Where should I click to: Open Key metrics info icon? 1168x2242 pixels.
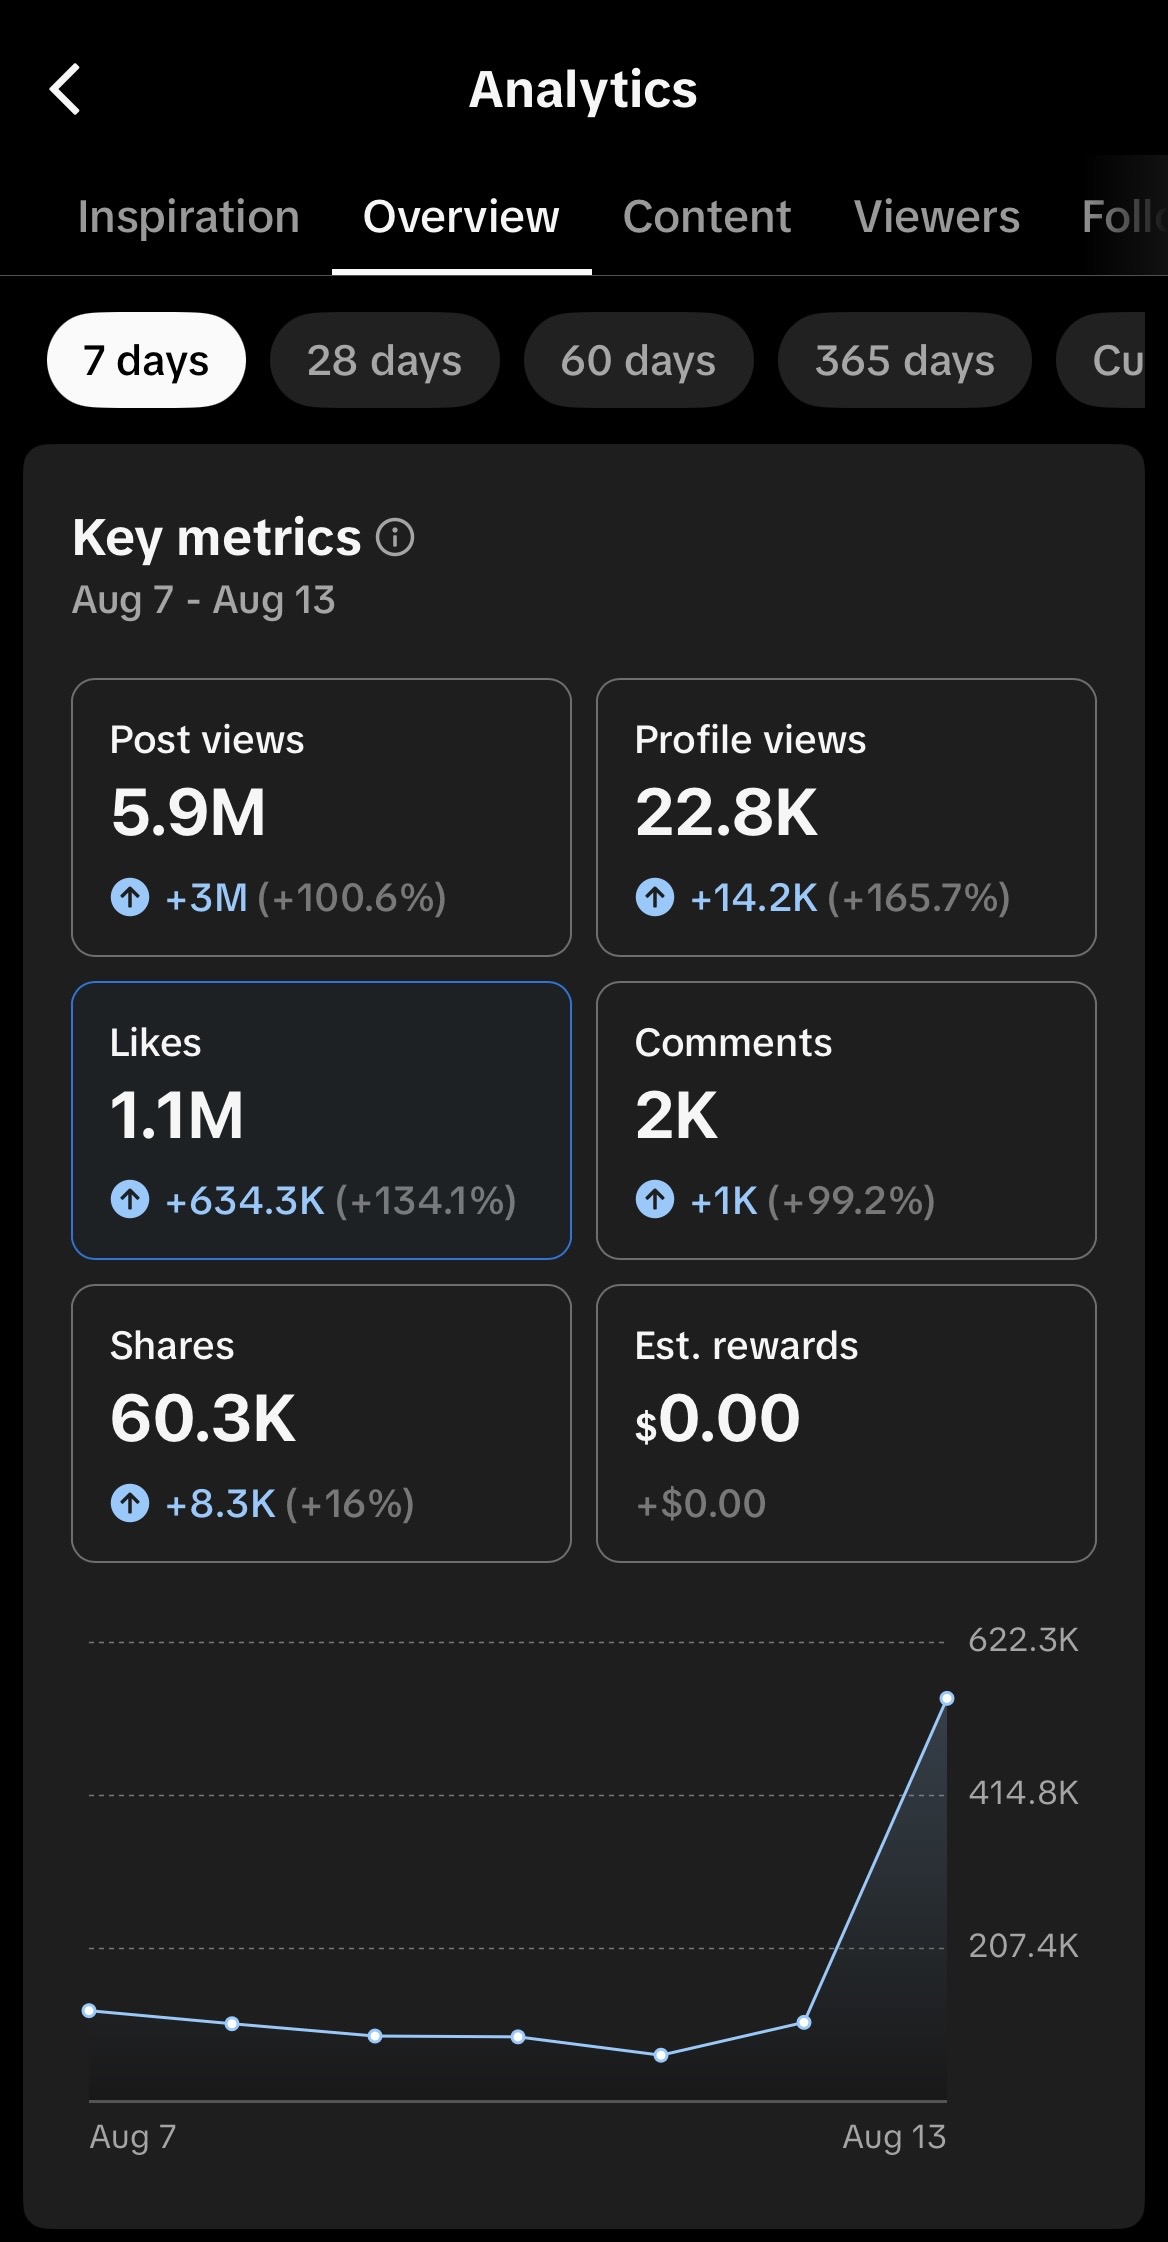395,537
